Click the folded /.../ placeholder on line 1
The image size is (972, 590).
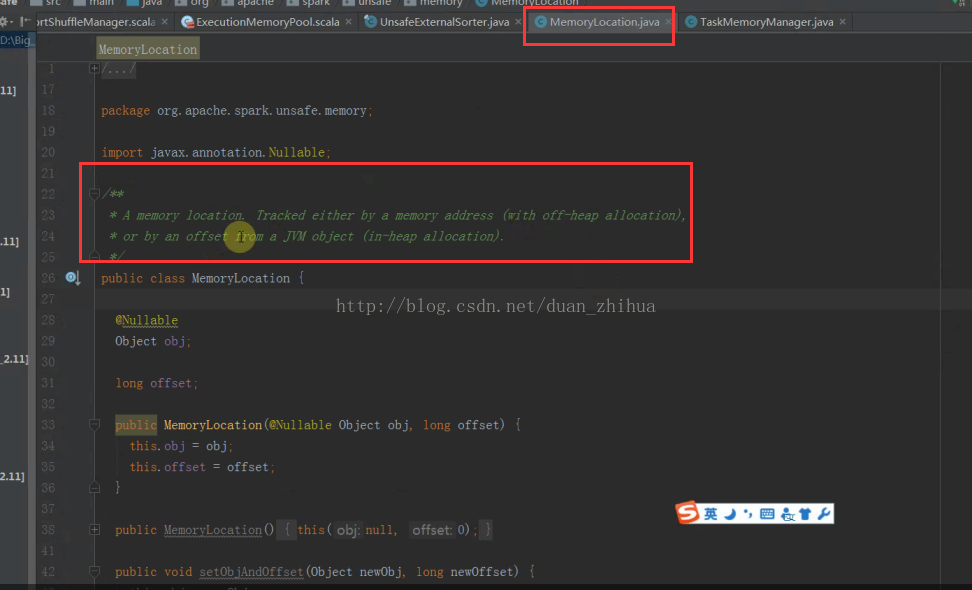[118, 69]
